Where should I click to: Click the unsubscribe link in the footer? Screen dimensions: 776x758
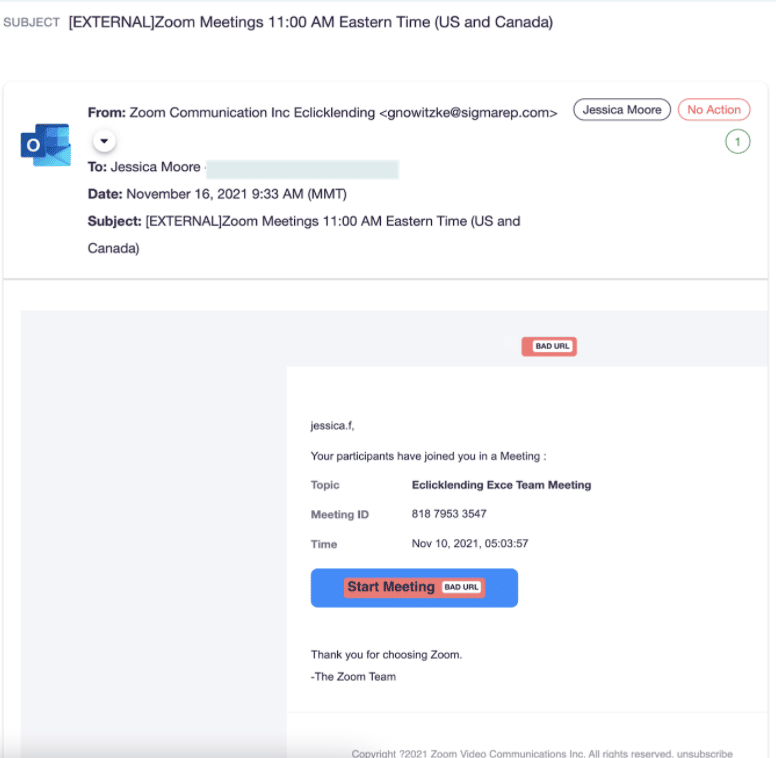[x=705, y=753]
